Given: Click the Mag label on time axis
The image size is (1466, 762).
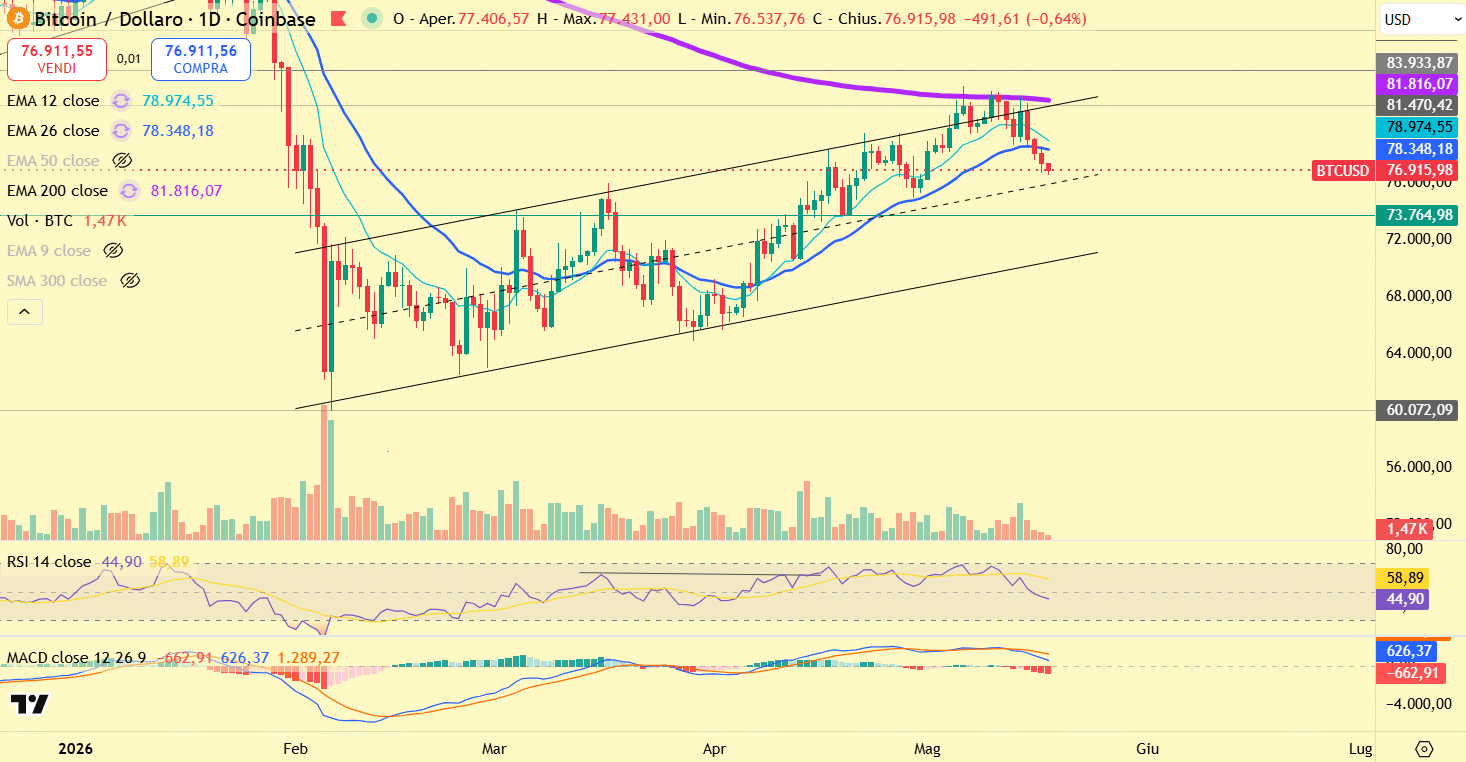Looking at the screenshot, I should click(929, 748).
